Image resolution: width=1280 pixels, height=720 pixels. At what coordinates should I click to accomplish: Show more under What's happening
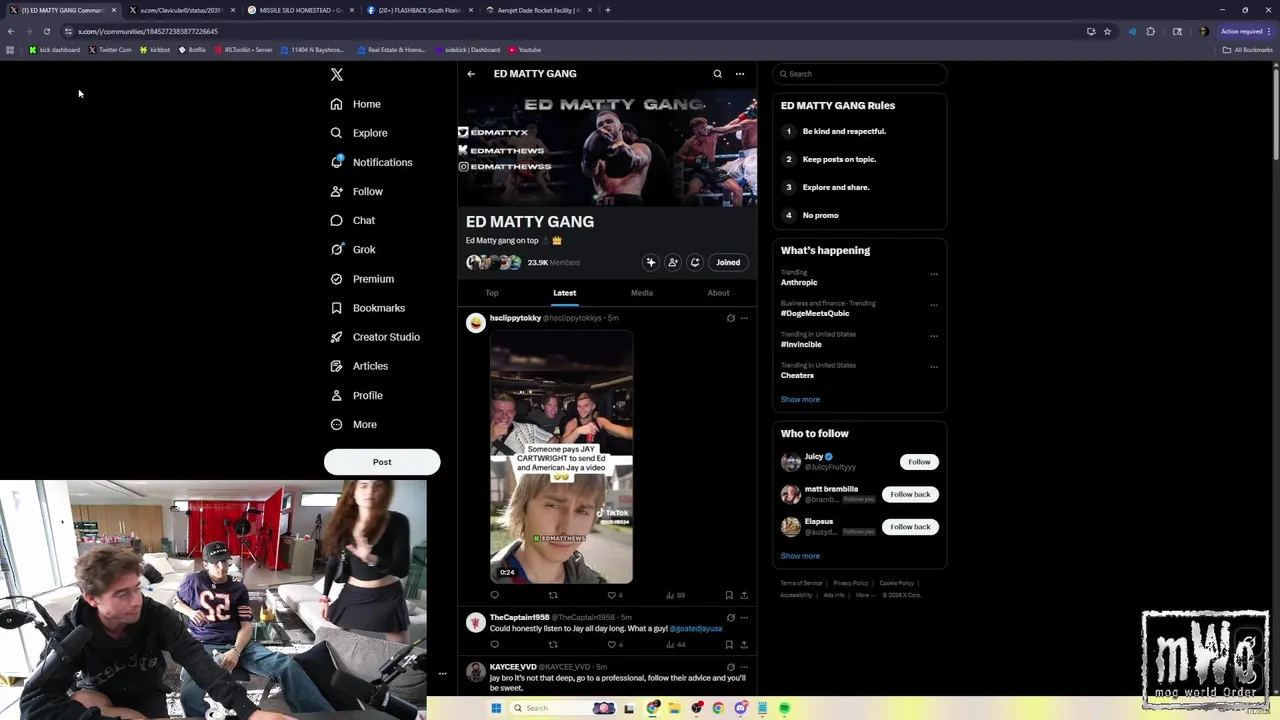pos(800,399)
